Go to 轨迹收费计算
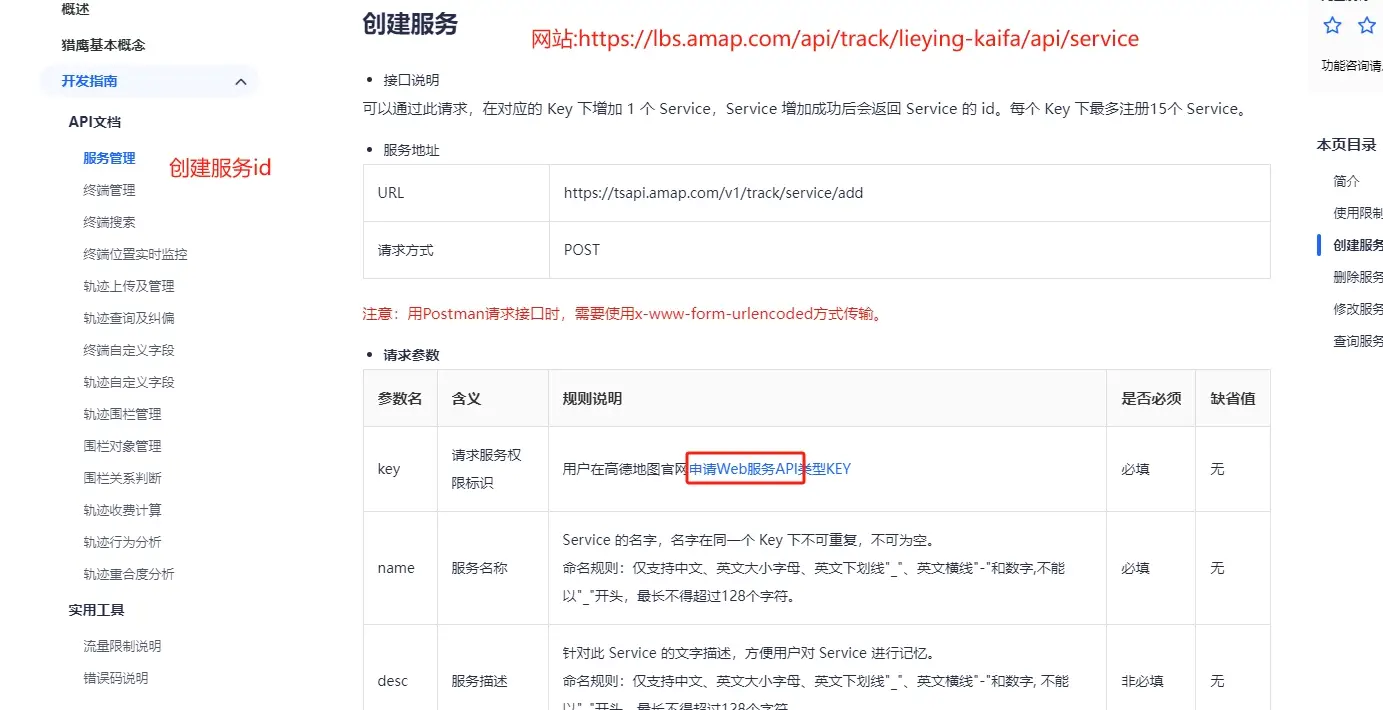This screenshot has height=710, width=1383. pyautogui.click(x=122, y=510)
